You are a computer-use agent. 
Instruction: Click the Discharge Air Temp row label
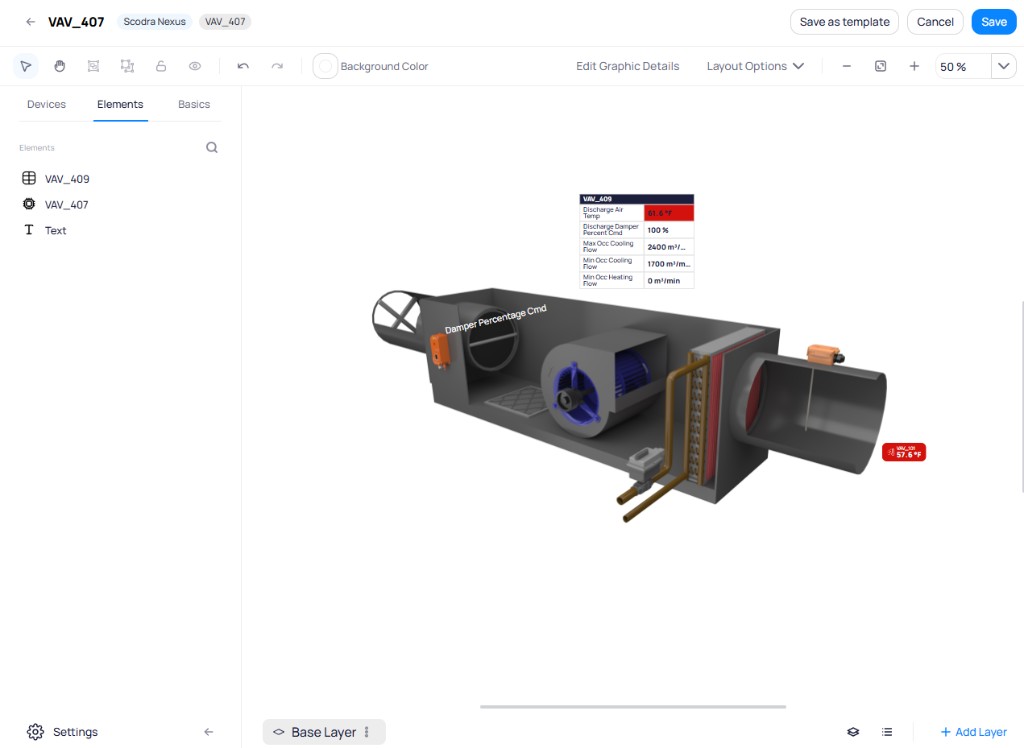pos(612,213)
